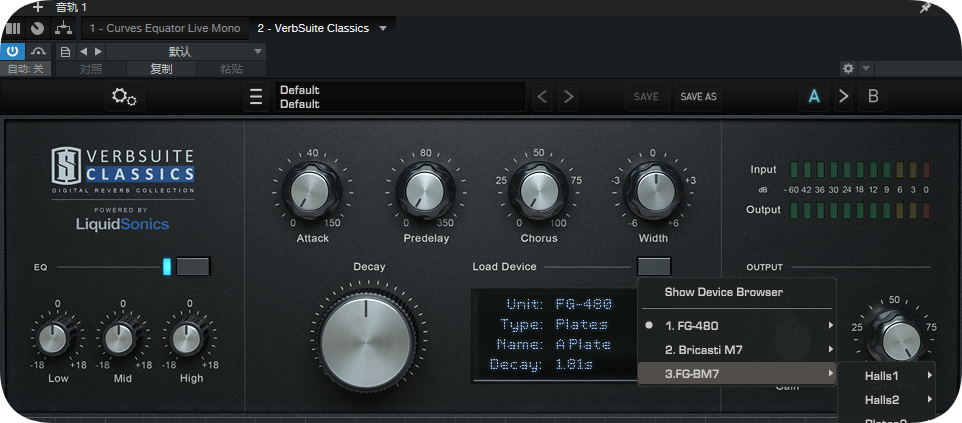The height and width of the screenshot is (423, 962).
Task: Expand the 2. Bricasti M7 submenu arrow
Action: [x=830, y=349]
